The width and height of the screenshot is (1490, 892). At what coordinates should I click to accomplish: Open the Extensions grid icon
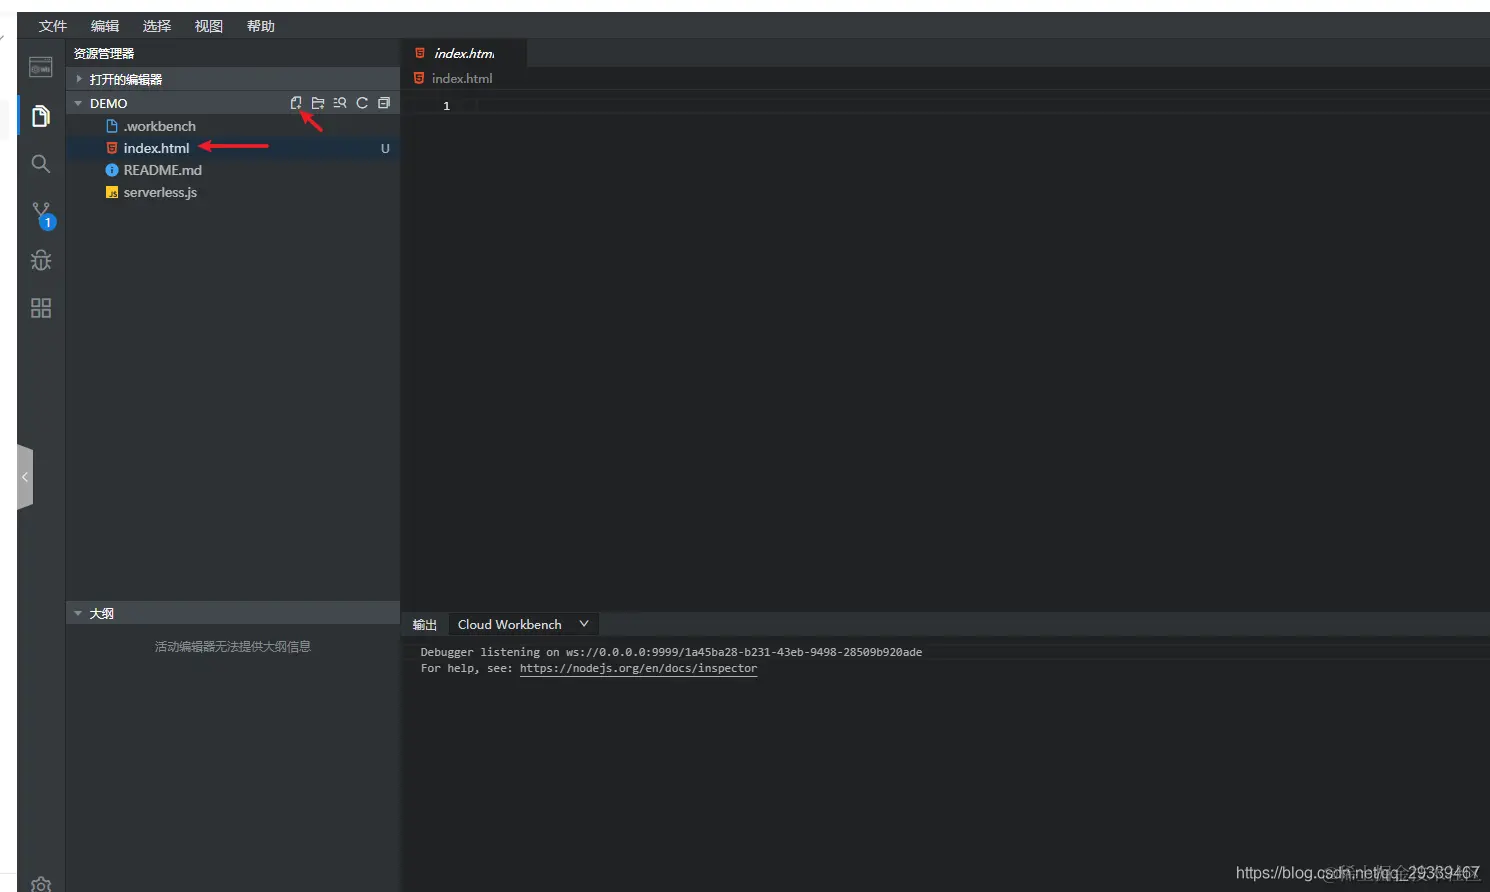point(41,308)
